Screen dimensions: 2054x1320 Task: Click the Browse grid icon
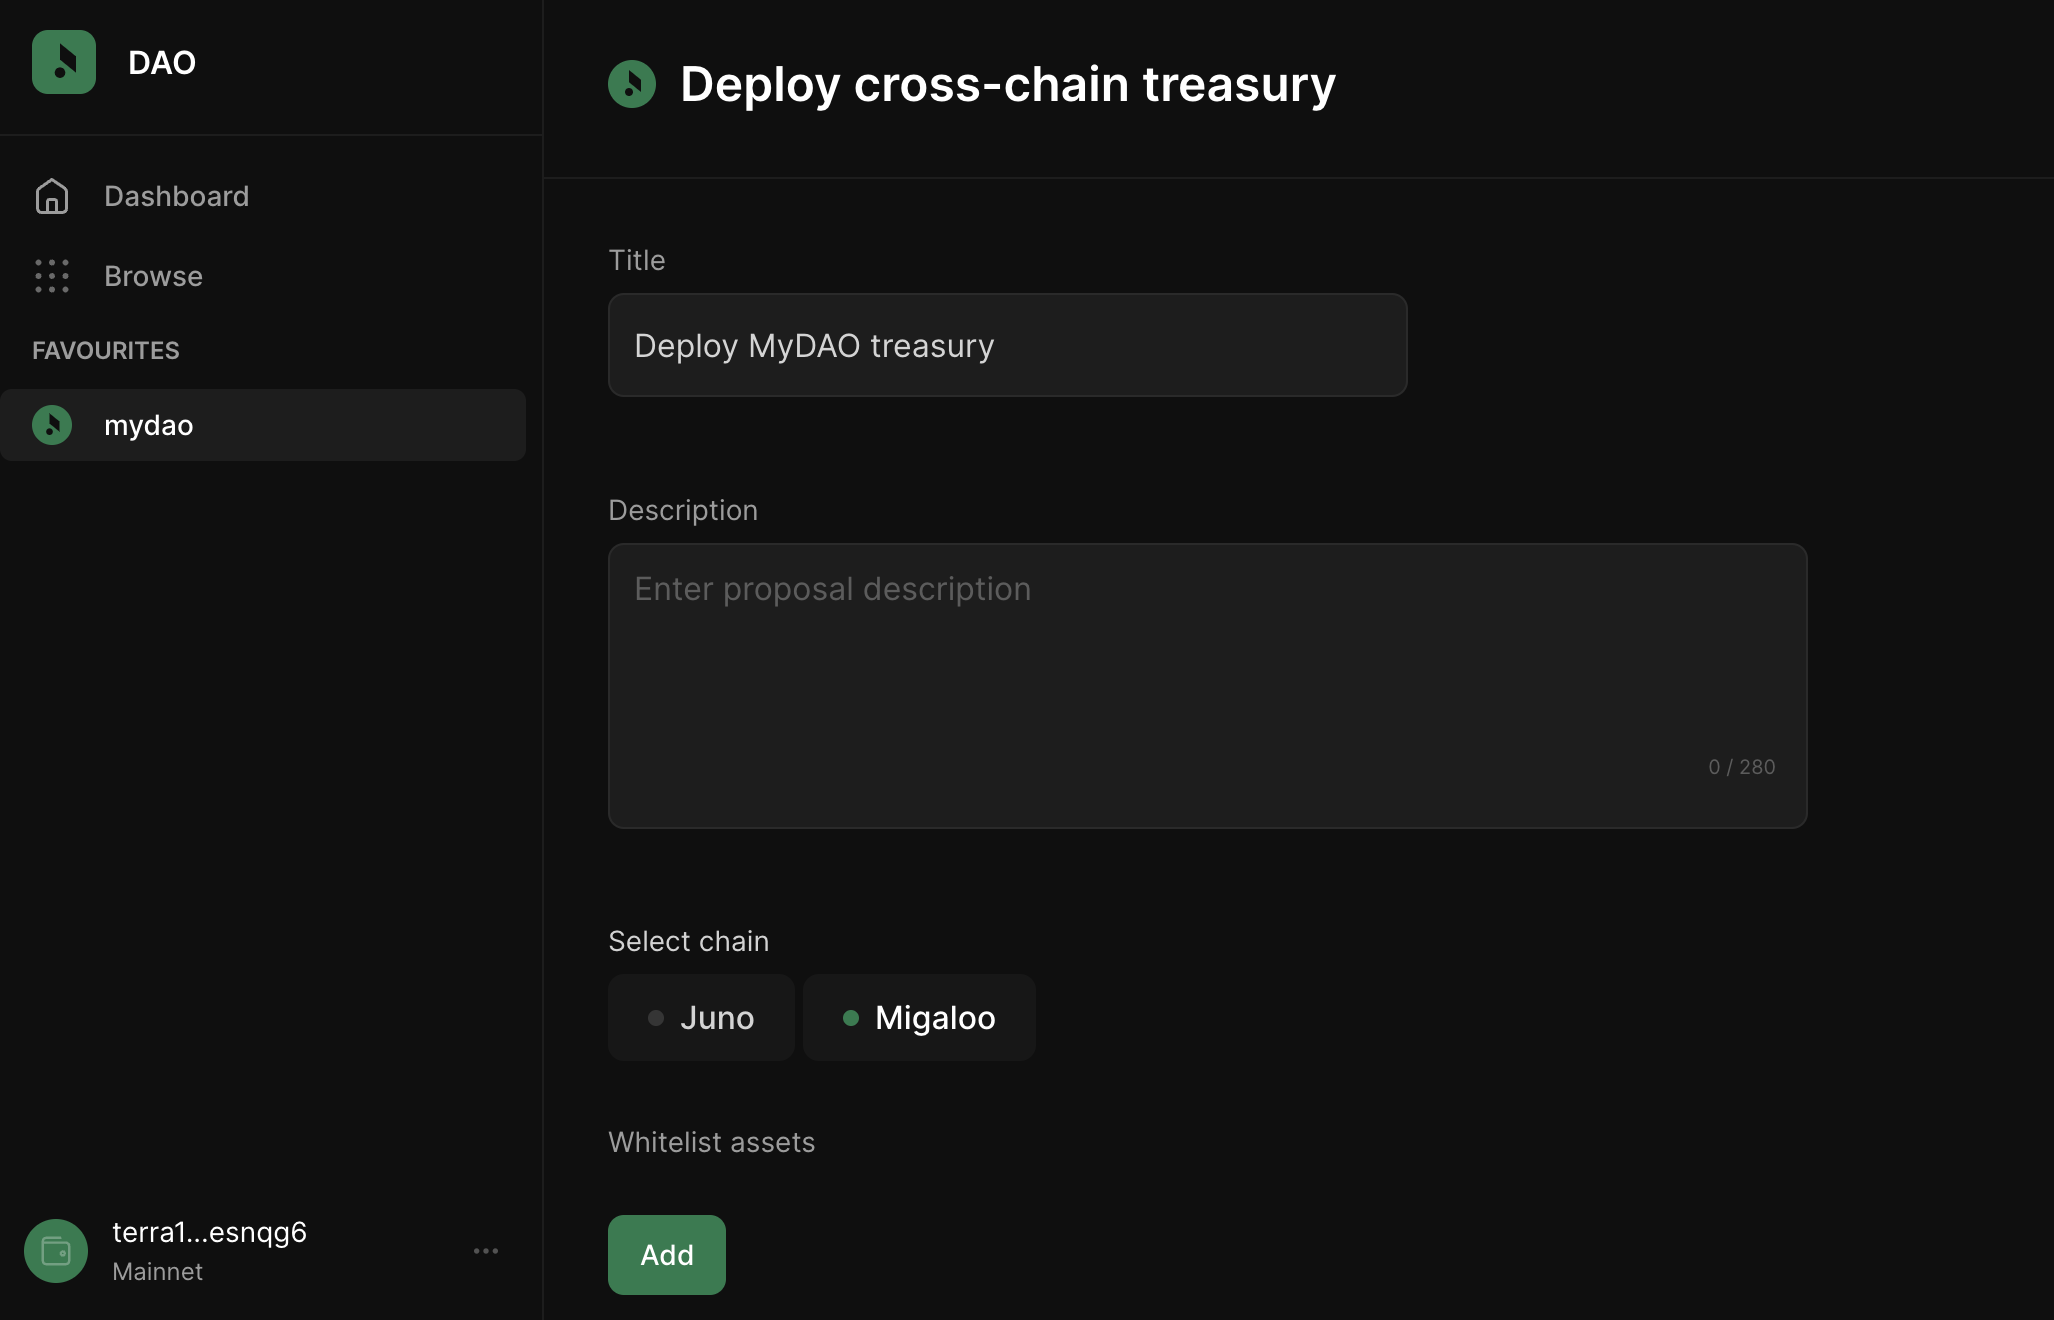[x=52, y=276]
